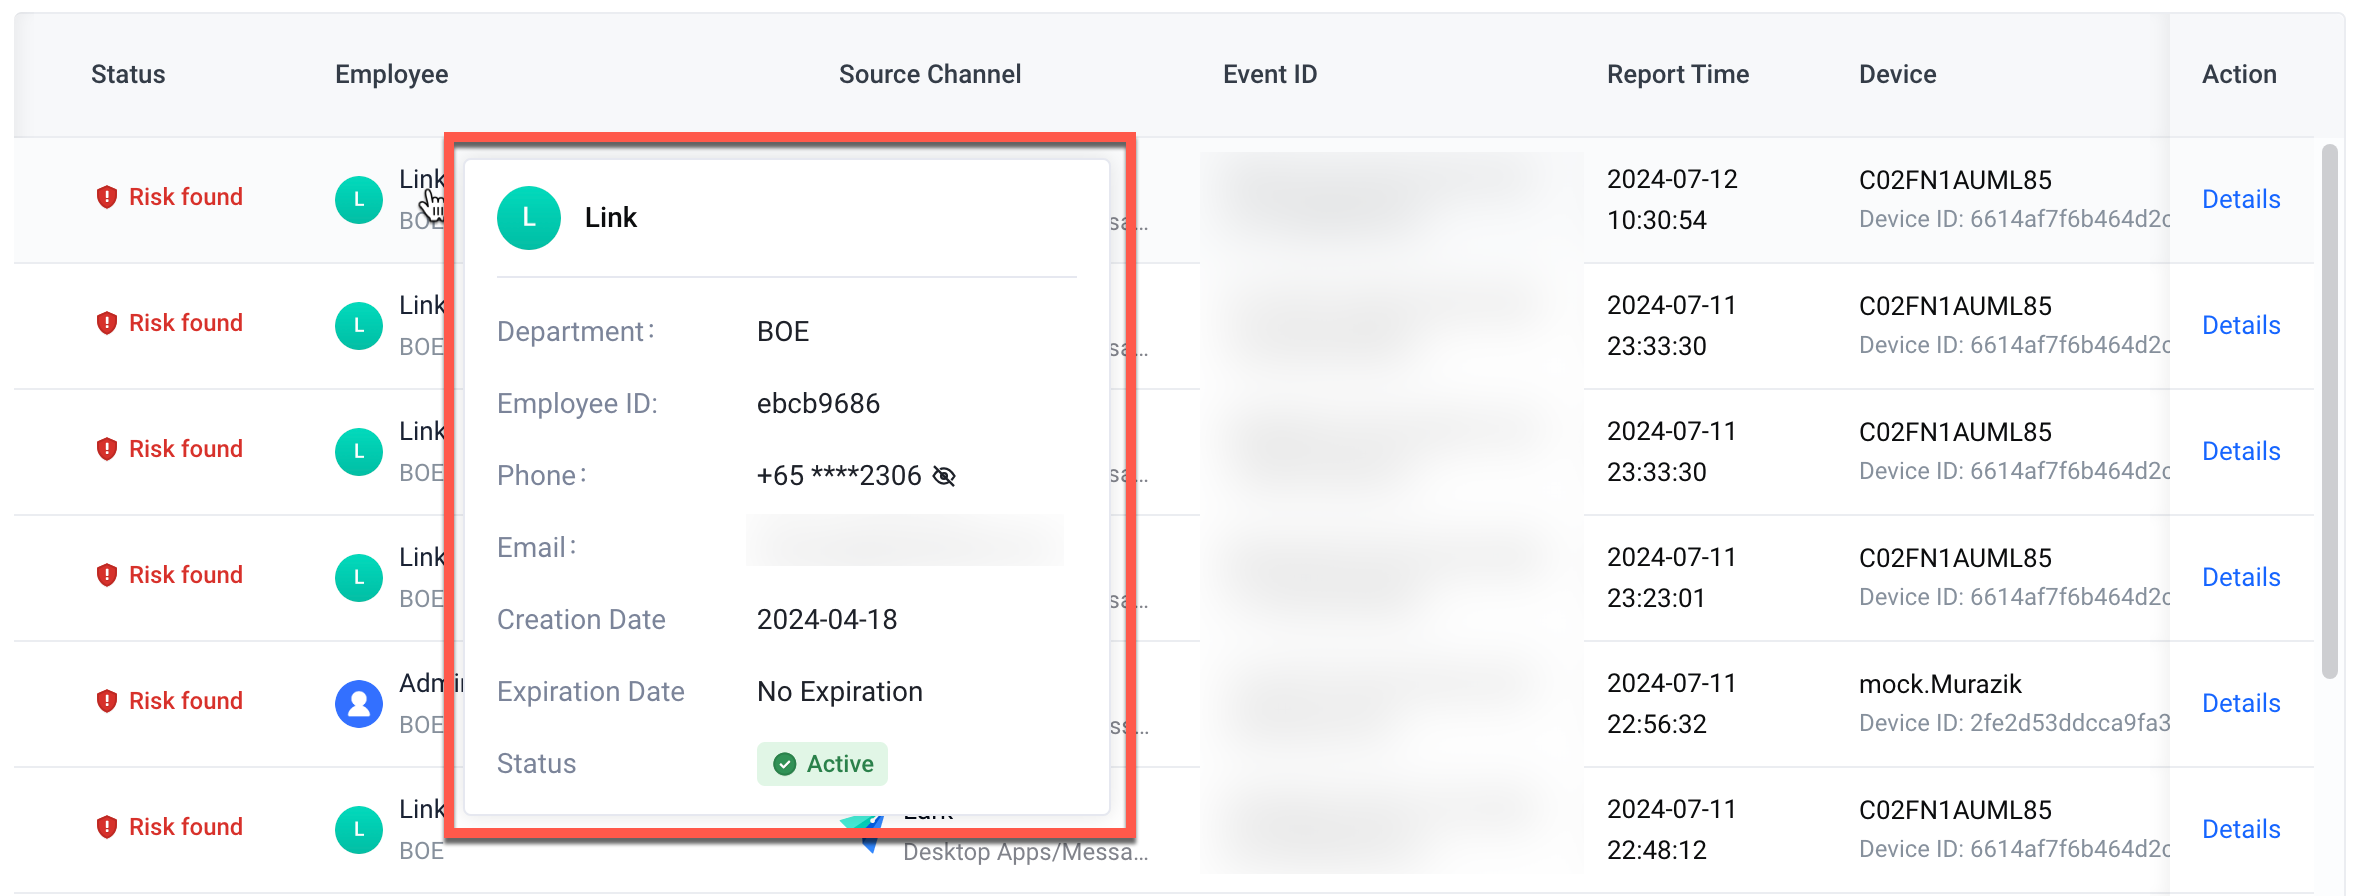Open Details for the 2024-07-12 10:30:54 event
Screen dimensions: 2368x896
click(x=2241, y=199)
